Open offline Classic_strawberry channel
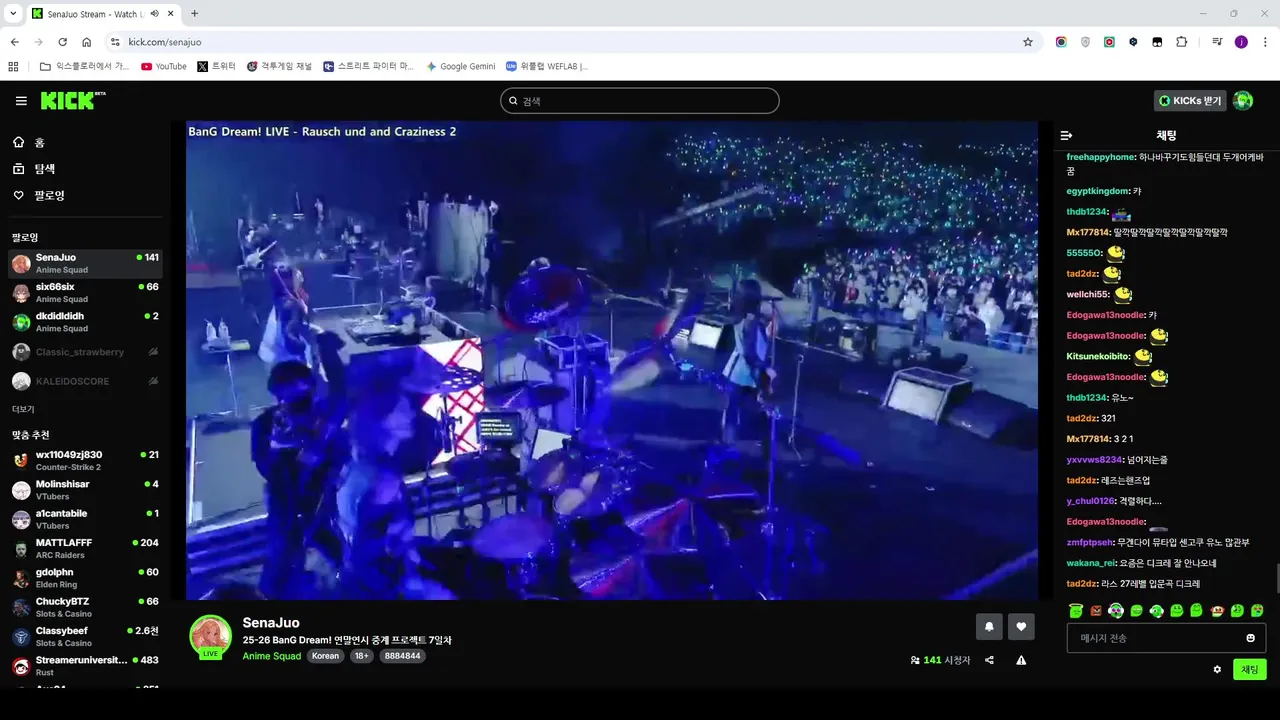 tap(85, 352)
